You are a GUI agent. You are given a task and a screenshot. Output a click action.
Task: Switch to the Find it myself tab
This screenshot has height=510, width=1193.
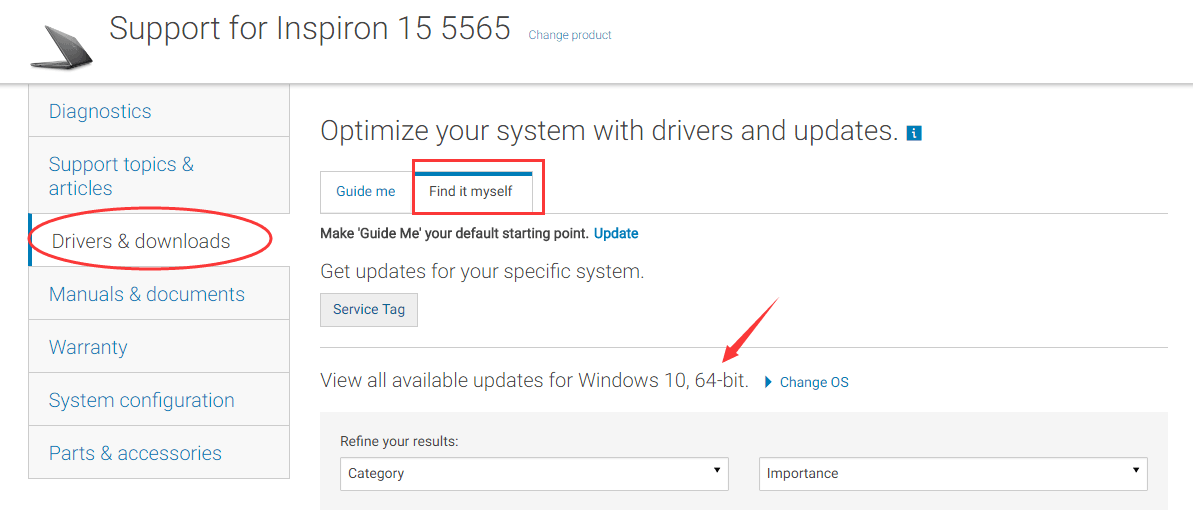tap(471, 192)
